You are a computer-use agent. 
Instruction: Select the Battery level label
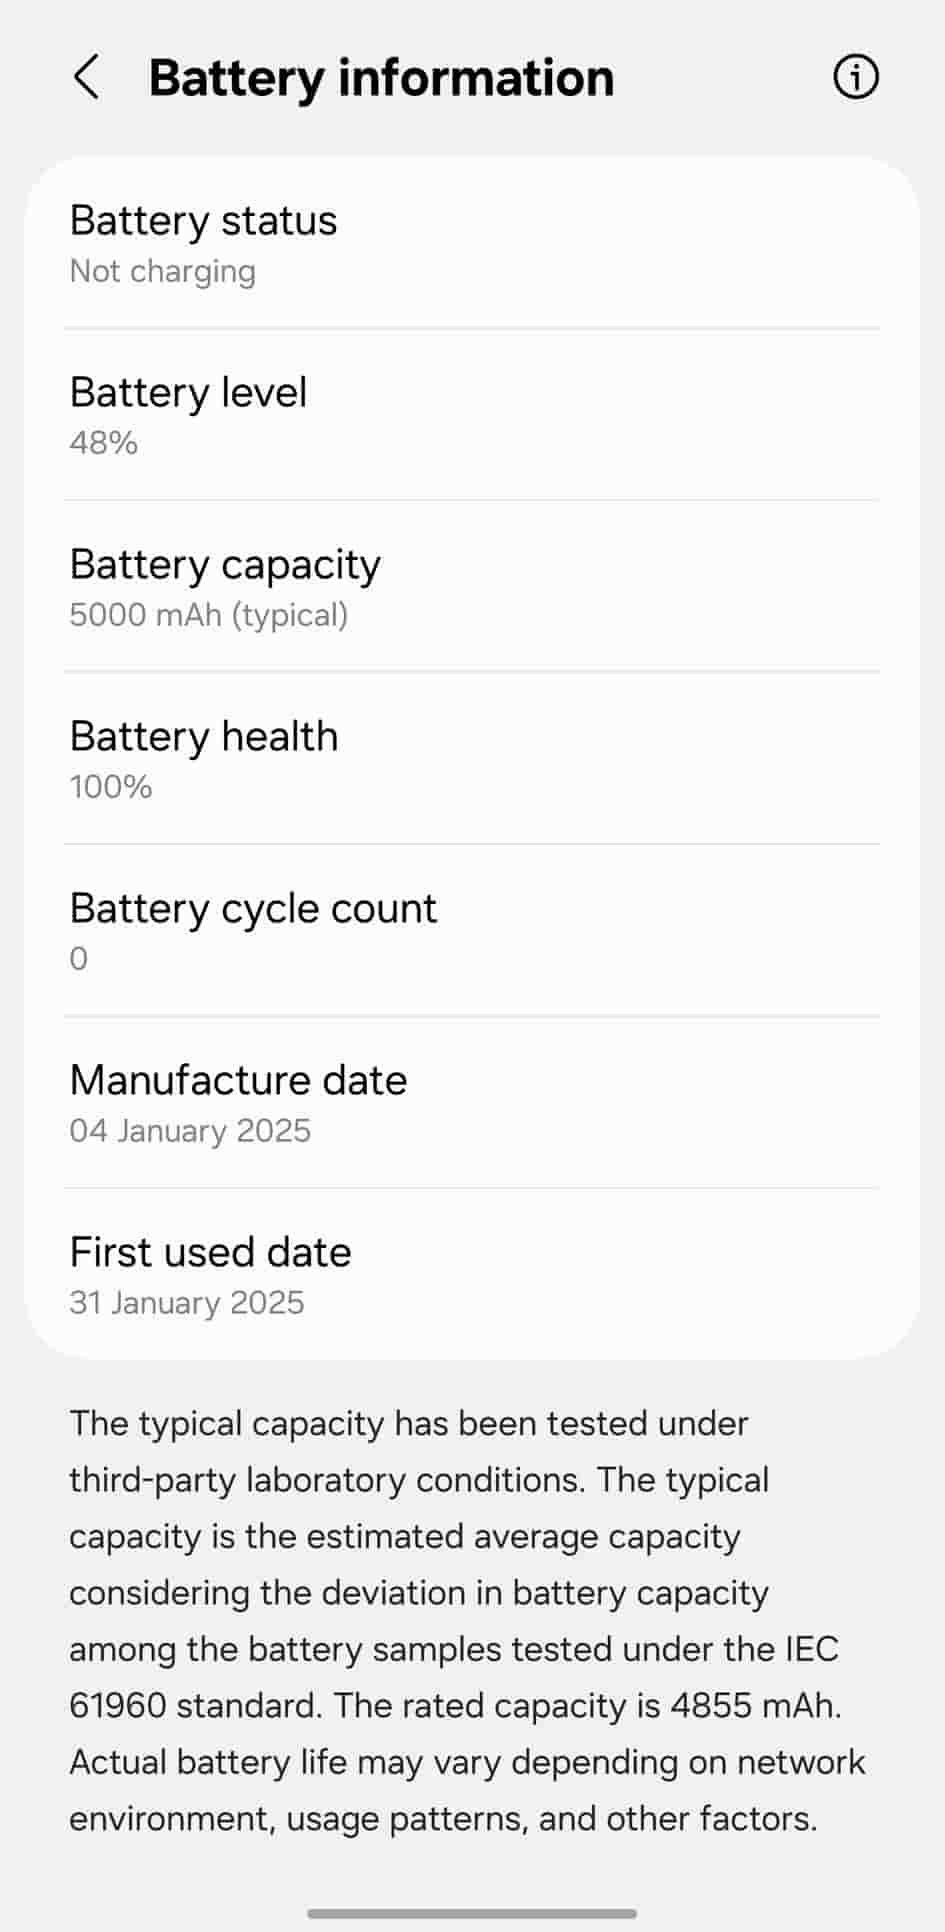pyautogui.click(x=188, y=393)
